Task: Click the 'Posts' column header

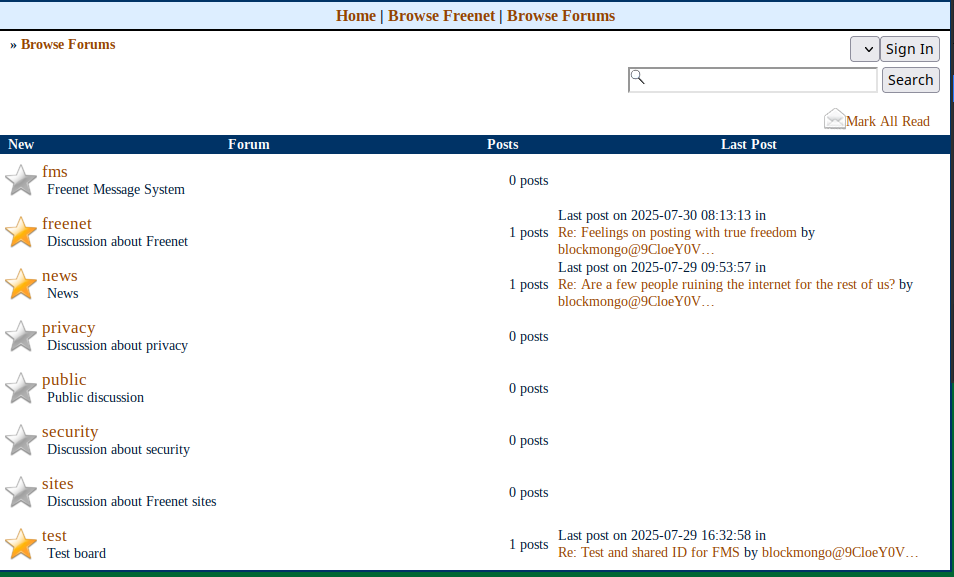Action: (503, 144)
